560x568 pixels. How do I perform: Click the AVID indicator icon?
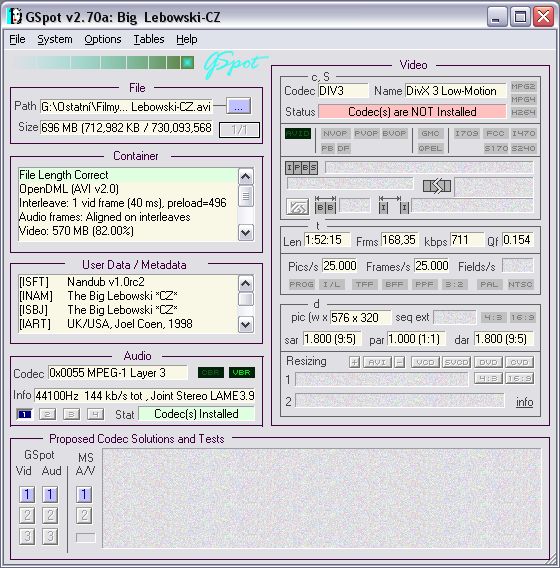point(297,133)
